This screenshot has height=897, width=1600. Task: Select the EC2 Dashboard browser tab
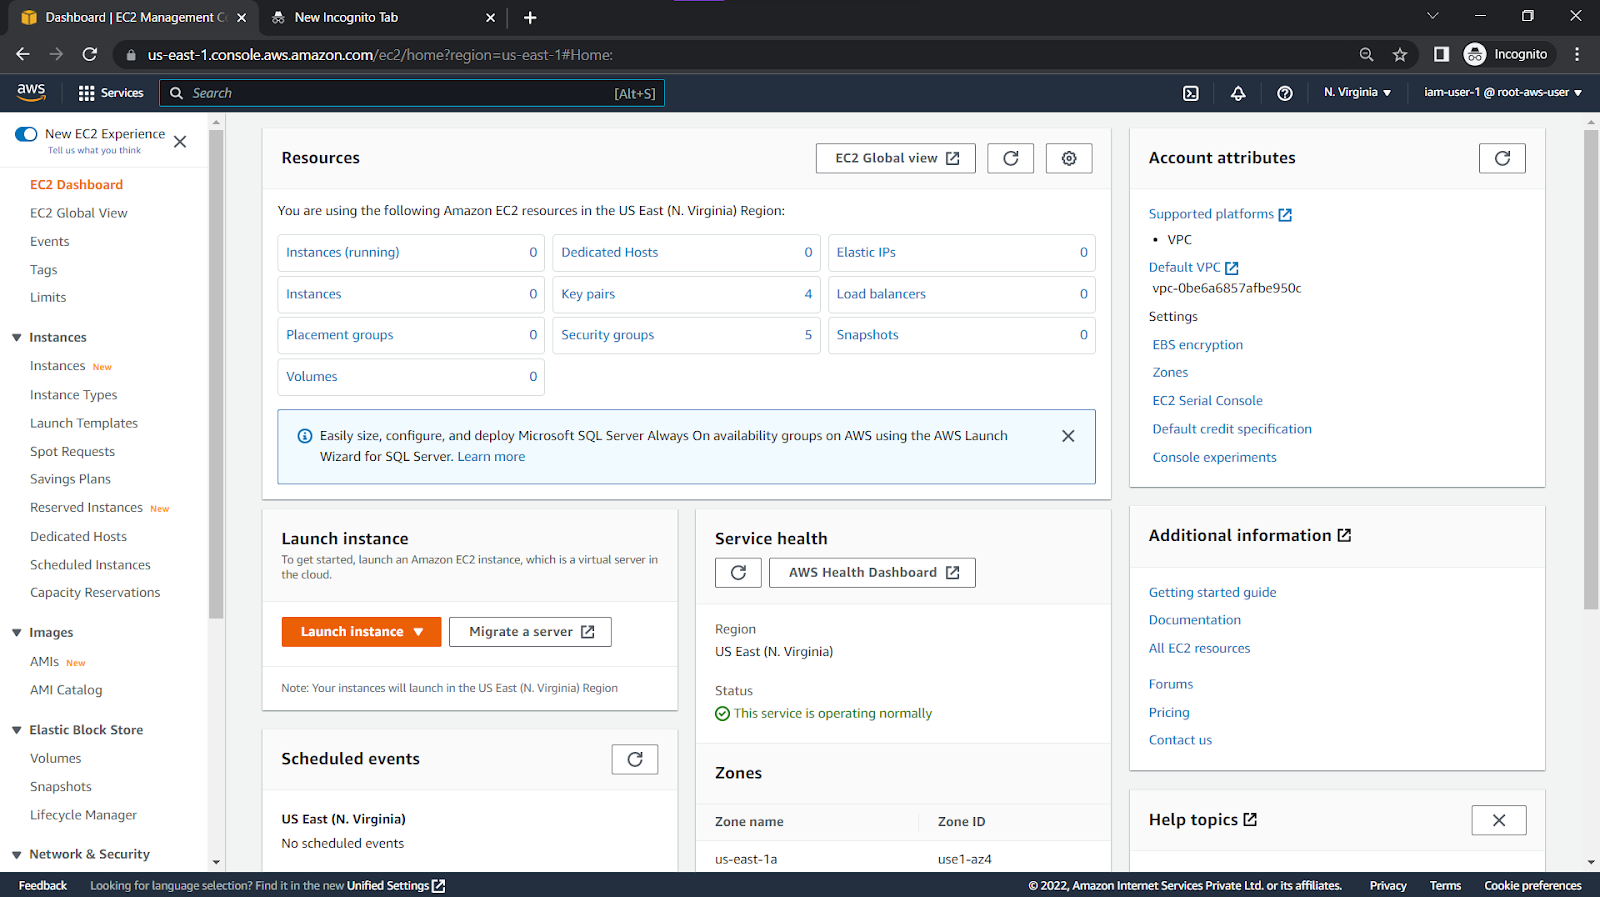[x=133, y=17]
